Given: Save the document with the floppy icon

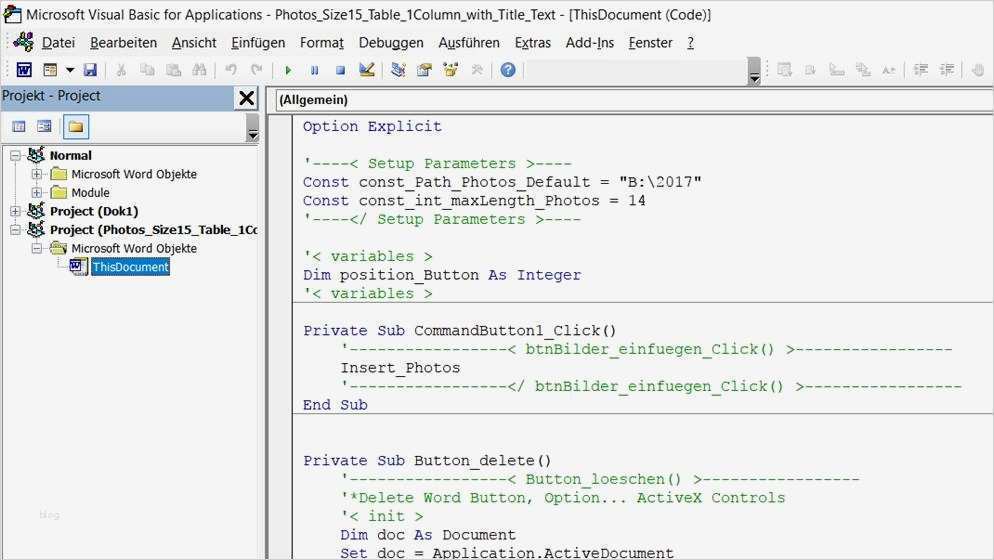Looking at the screenshot, I should pyautogui.click(x=90, y=70).
